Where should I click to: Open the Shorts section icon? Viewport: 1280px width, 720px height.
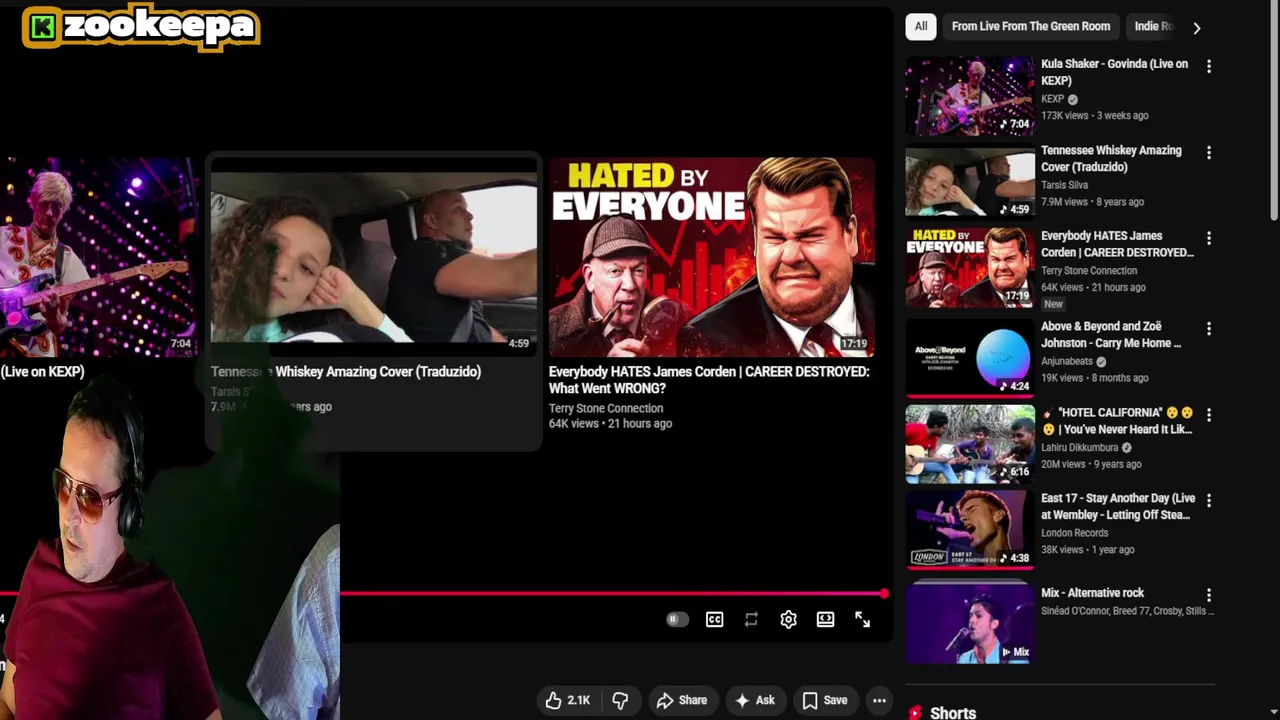pos(915,713)
